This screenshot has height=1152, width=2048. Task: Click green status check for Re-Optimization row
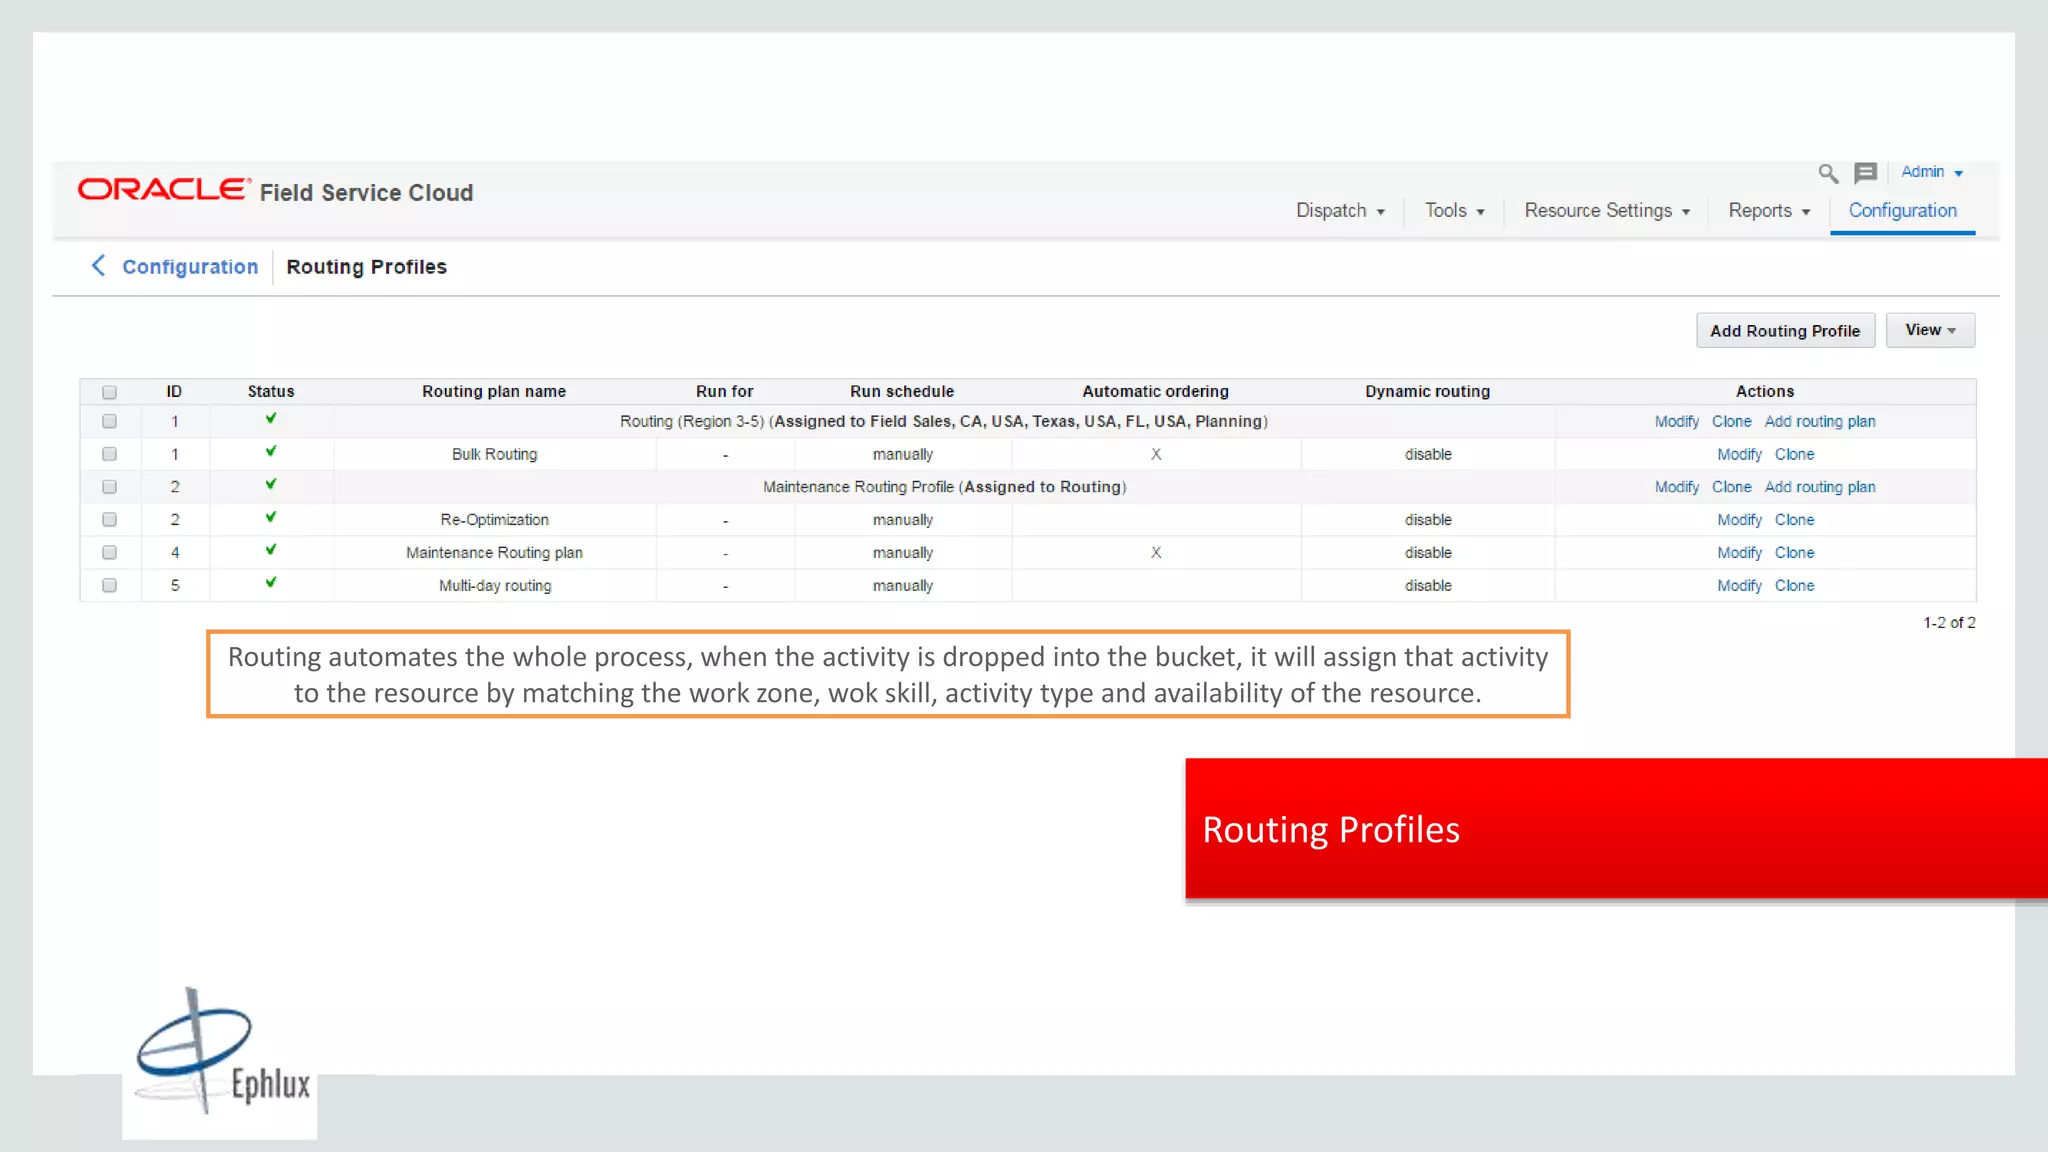click(271, 517)
